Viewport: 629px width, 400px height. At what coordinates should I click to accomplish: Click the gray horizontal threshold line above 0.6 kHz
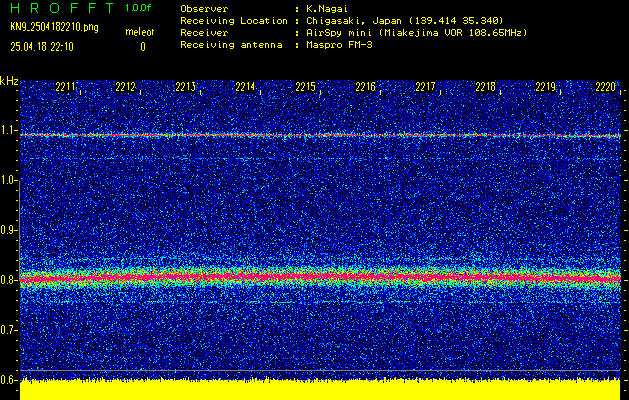(320, 370)
